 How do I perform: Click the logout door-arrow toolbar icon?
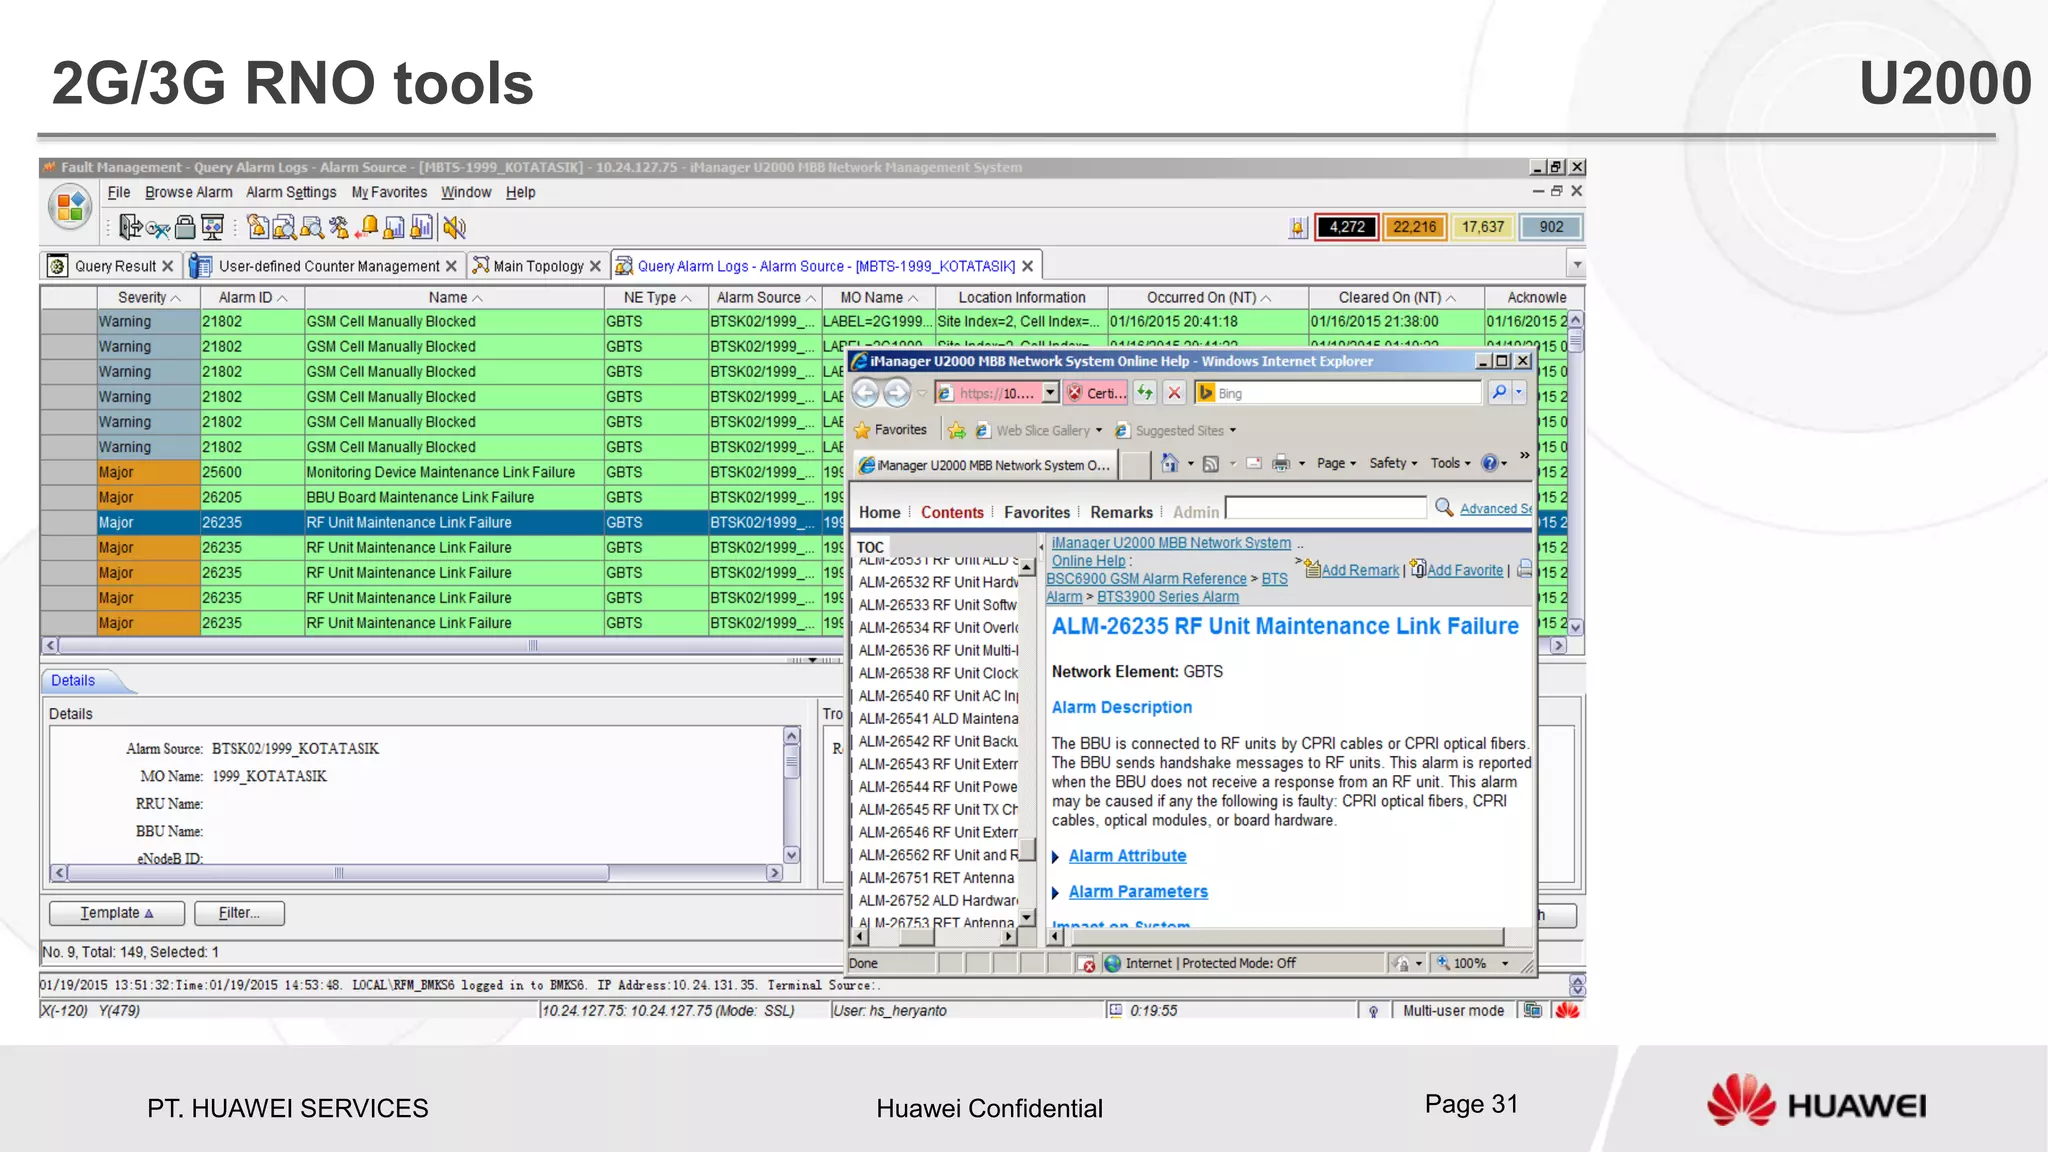click(130, 227)
